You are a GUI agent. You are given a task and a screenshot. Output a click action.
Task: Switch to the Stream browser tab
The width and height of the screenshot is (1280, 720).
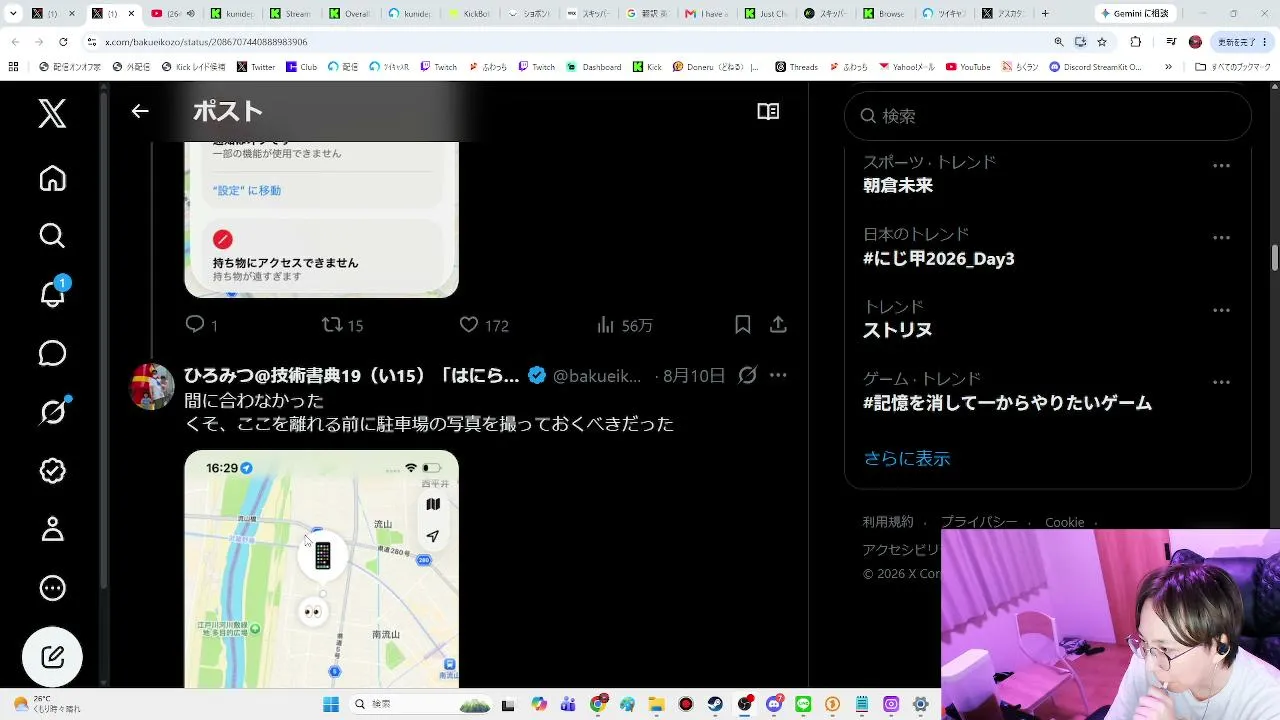pyautogui.click(x=292, y=14)
